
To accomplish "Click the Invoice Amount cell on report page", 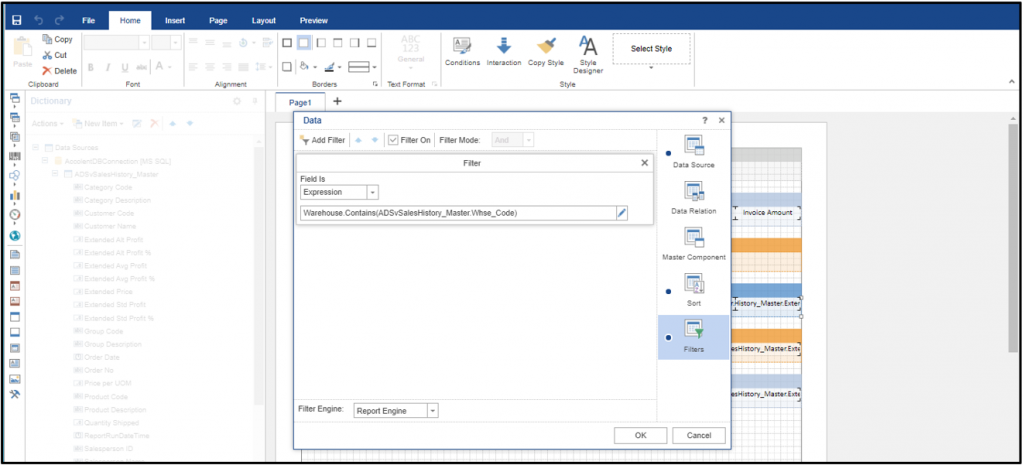I will pos(767,212).
